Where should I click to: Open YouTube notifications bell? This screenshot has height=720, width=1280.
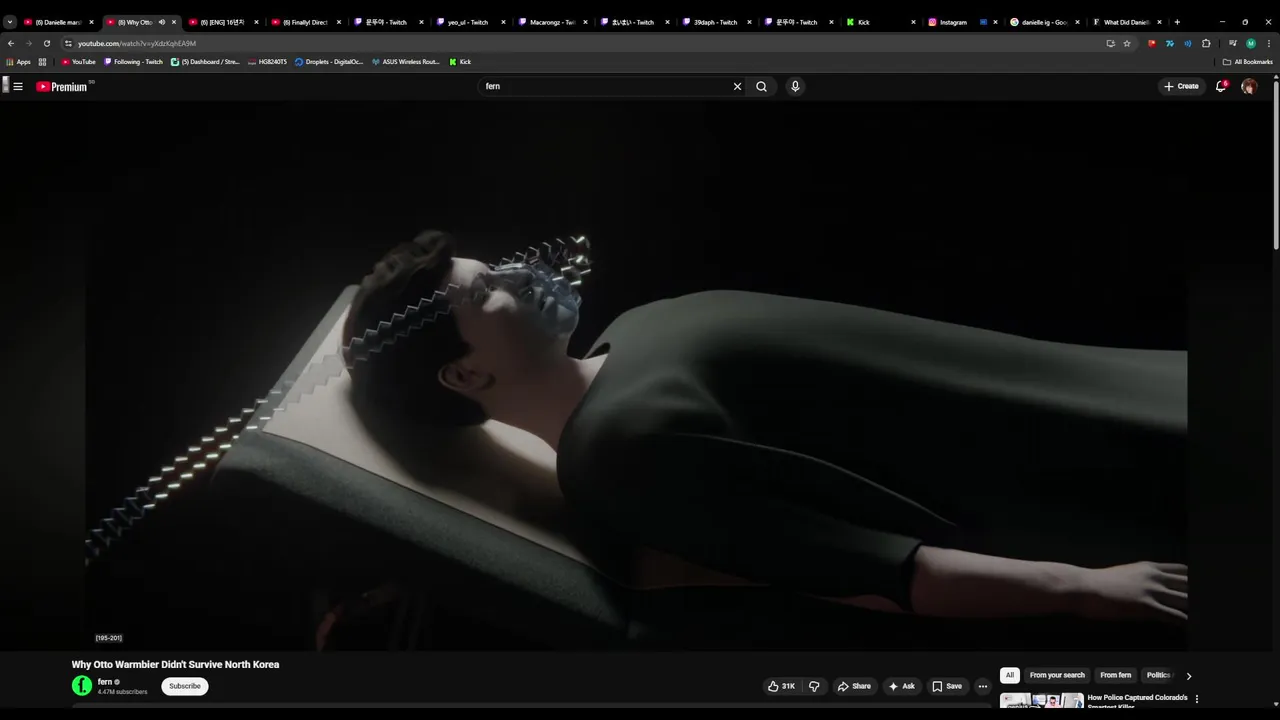(1221, 87)
